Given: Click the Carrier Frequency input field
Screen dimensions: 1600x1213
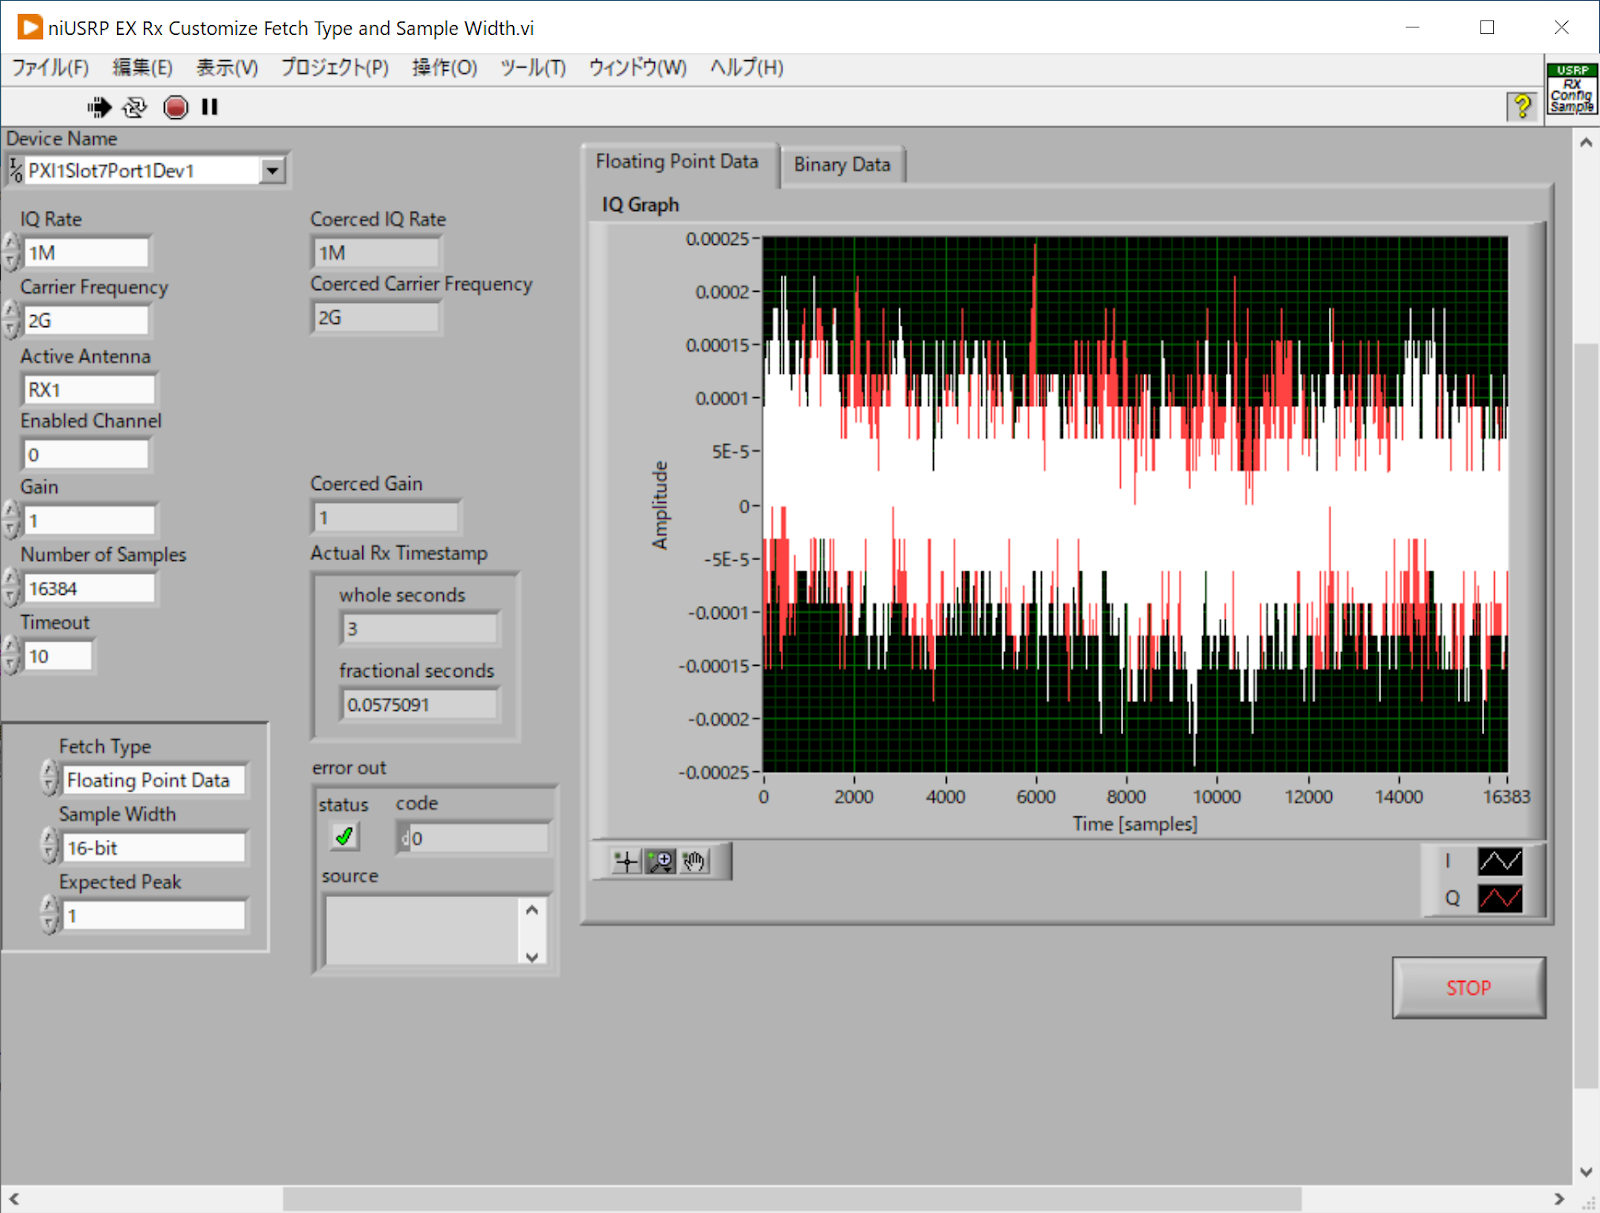Looking at the screenshot, I should coord(86,321).
